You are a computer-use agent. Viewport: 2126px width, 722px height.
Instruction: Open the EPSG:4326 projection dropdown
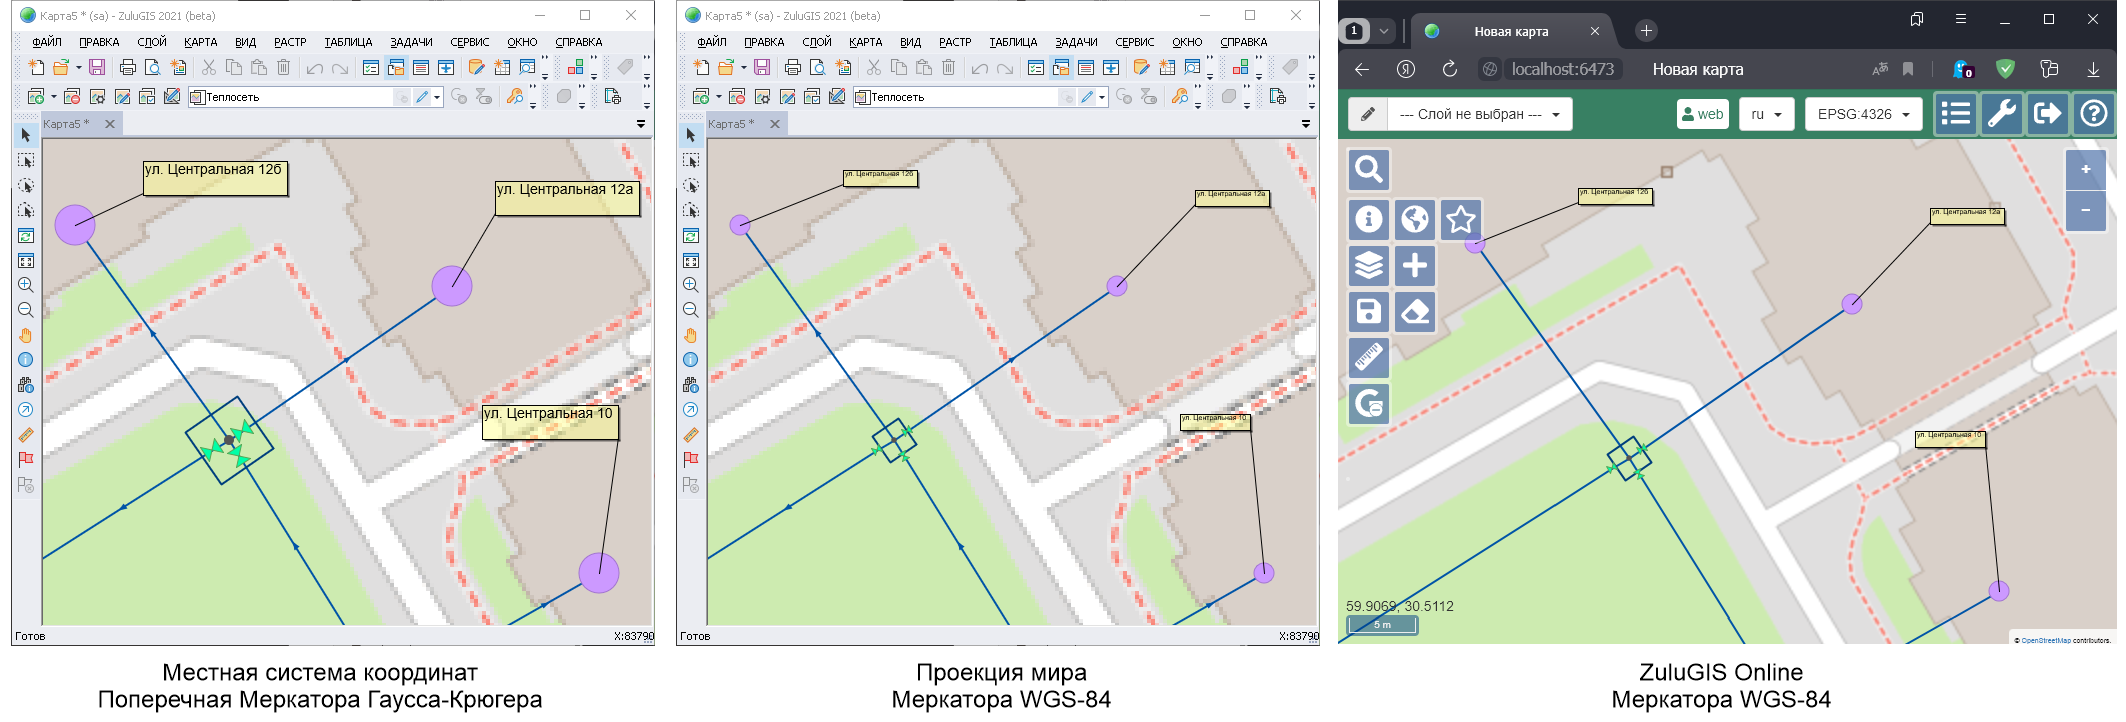pos(1863,114)
